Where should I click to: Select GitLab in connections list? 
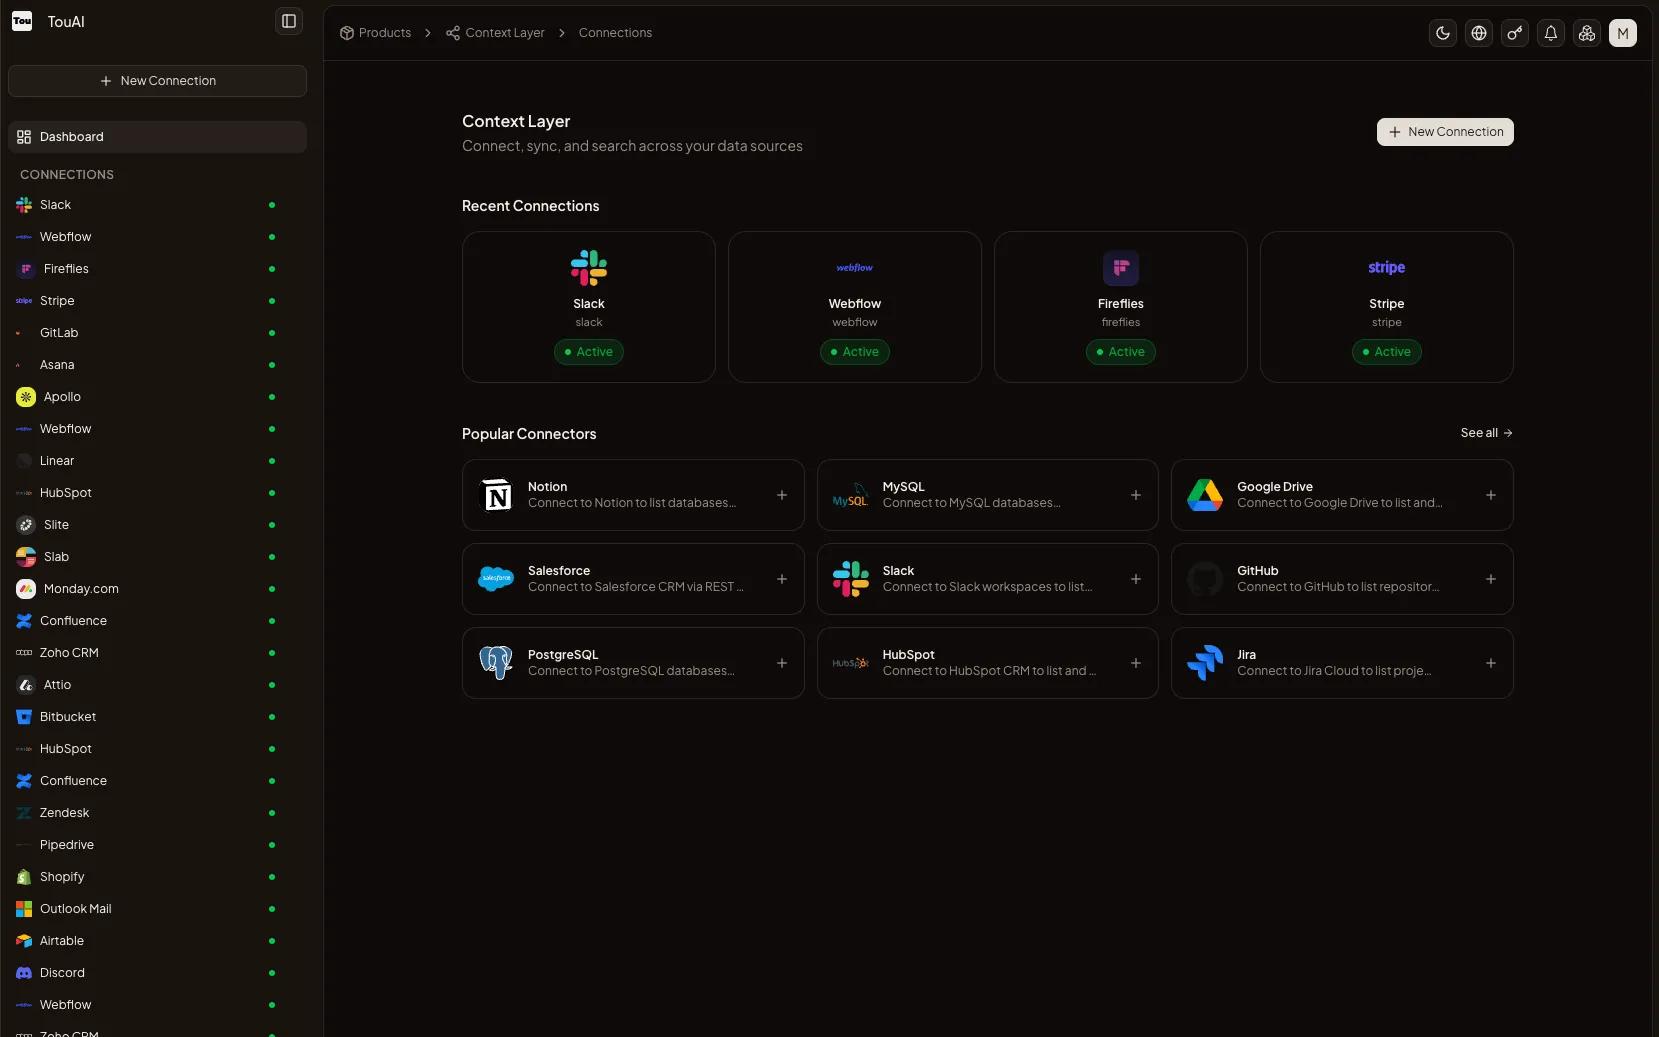(x=59, y=333)
